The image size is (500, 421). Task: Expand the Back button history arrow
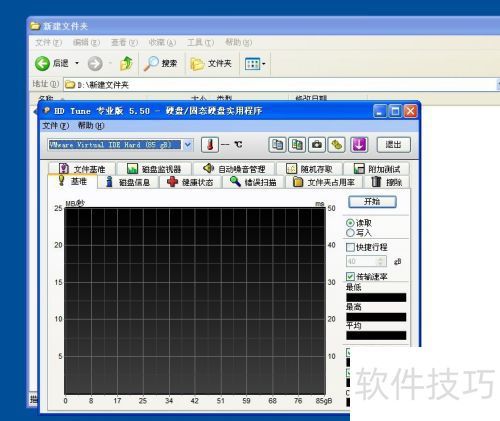(x=77, y=63)
